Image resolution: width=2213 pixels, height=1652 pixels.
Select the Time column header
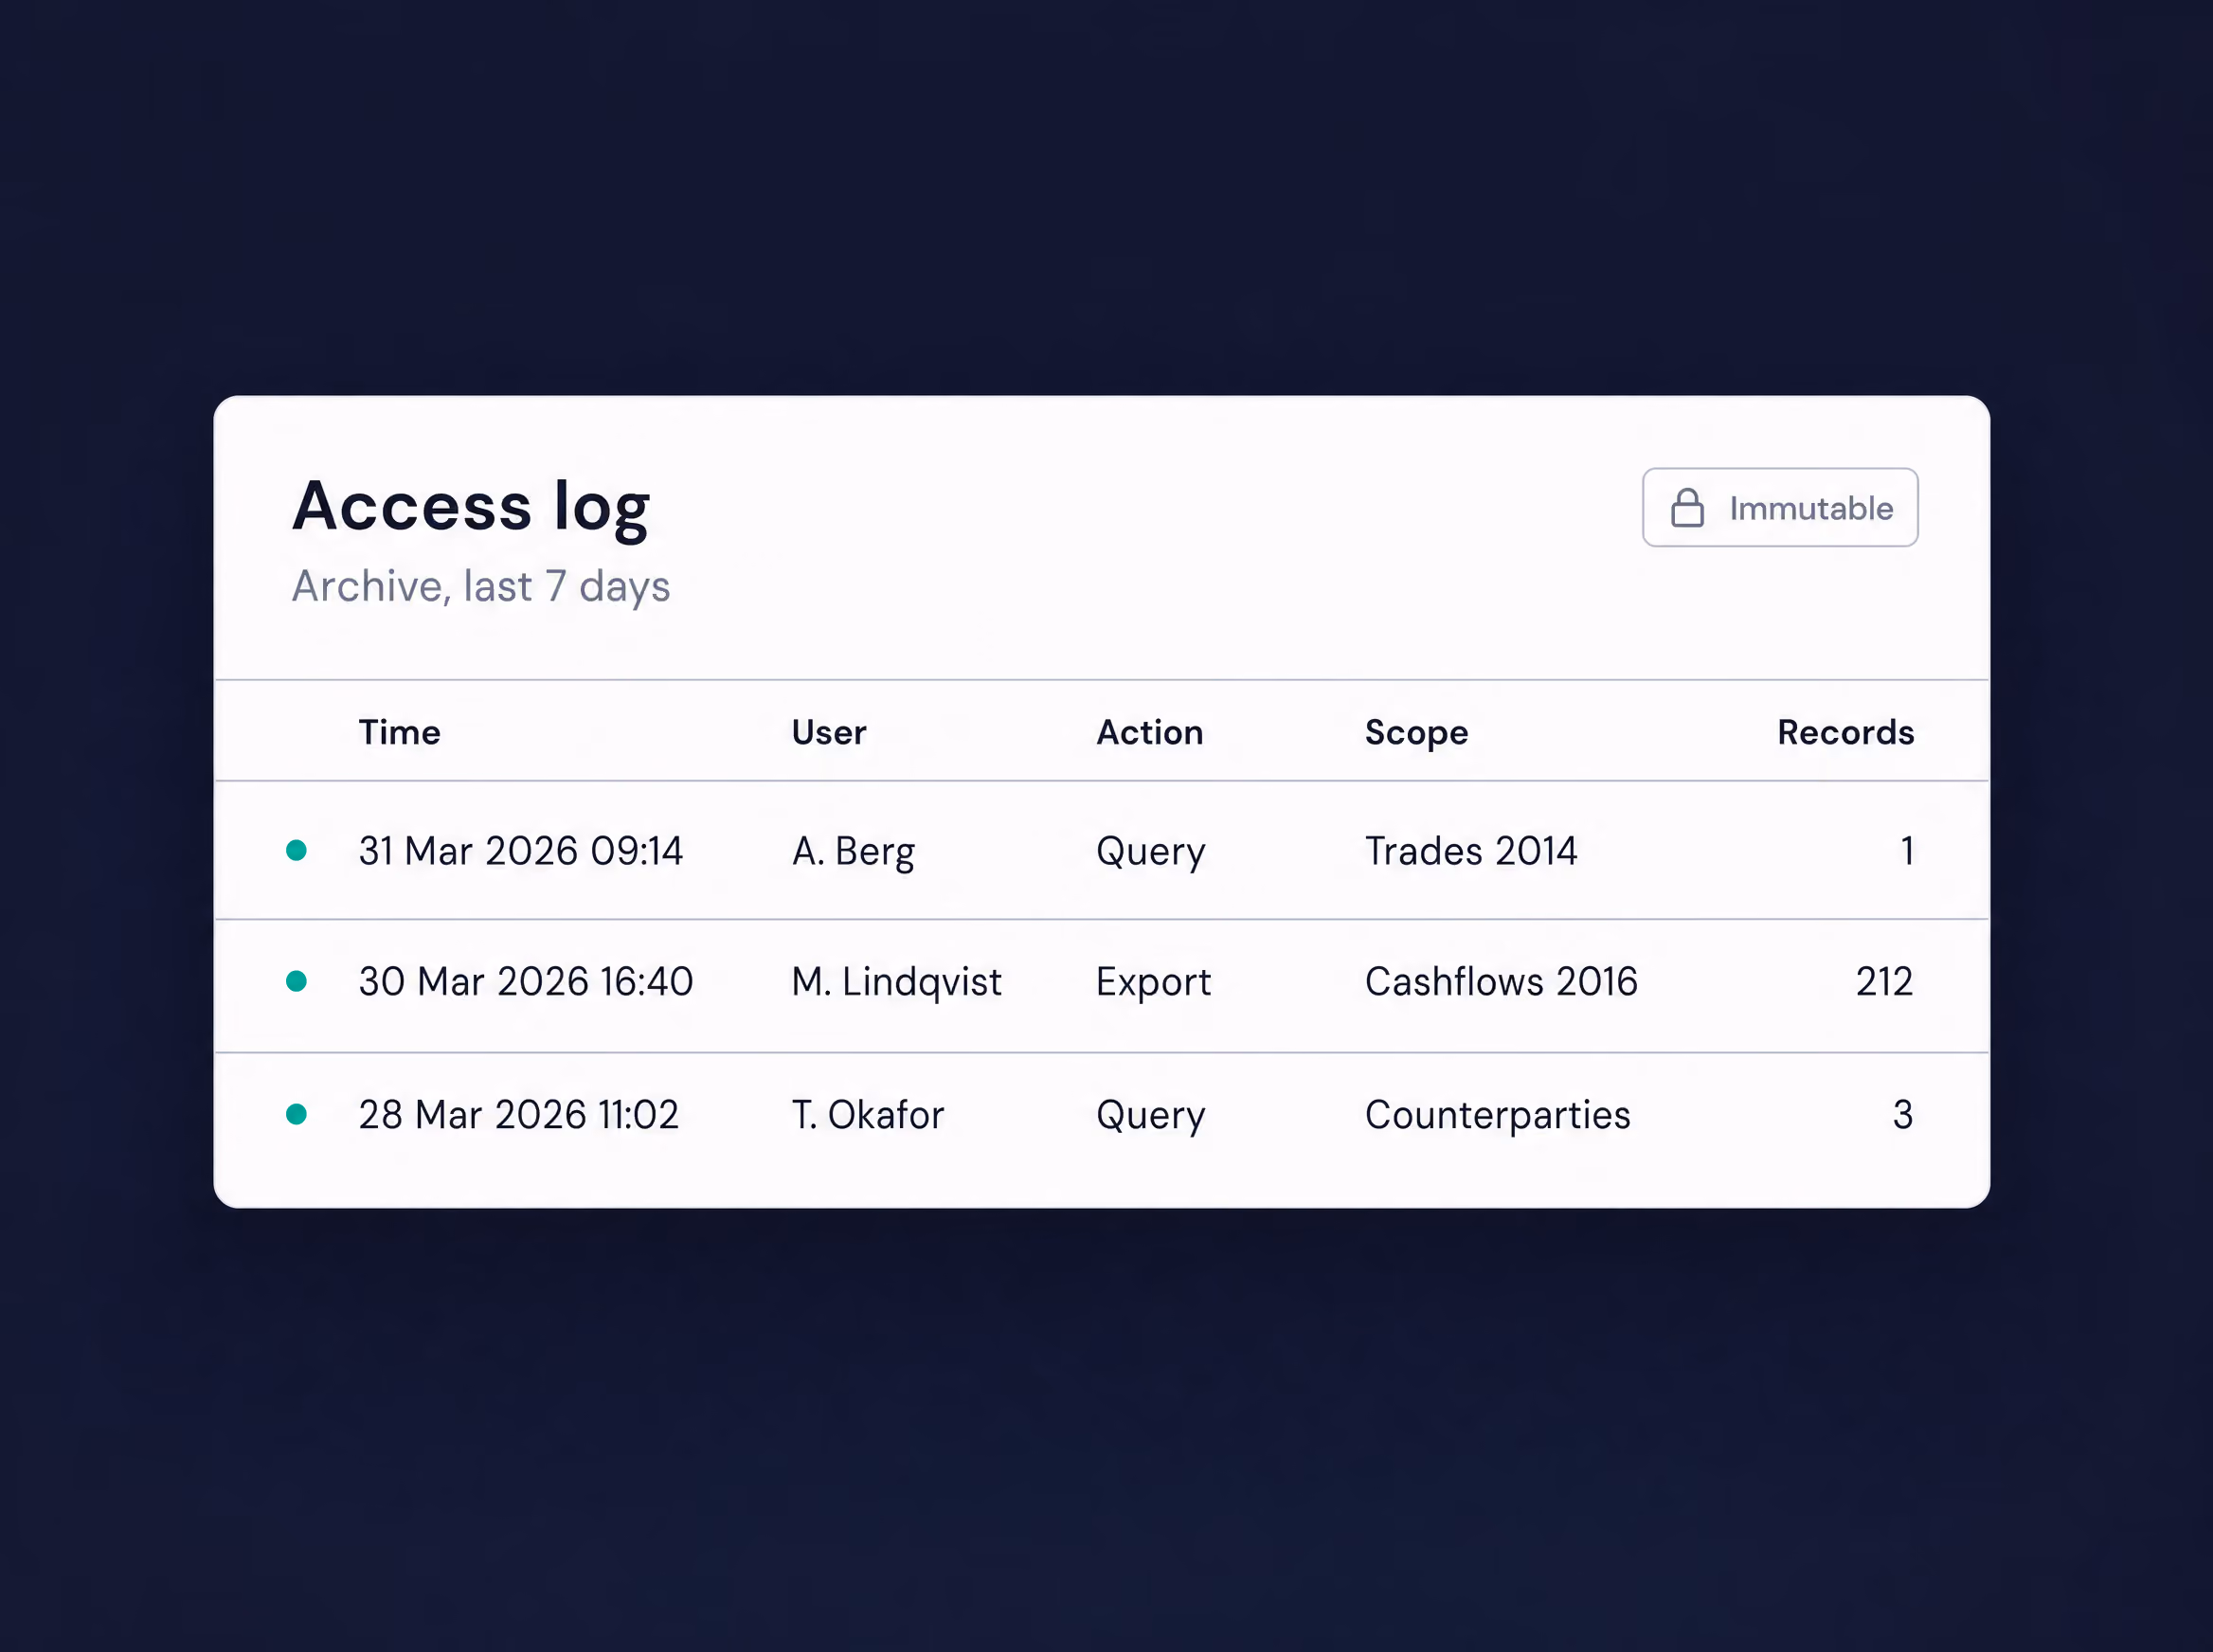coord(400,732)
